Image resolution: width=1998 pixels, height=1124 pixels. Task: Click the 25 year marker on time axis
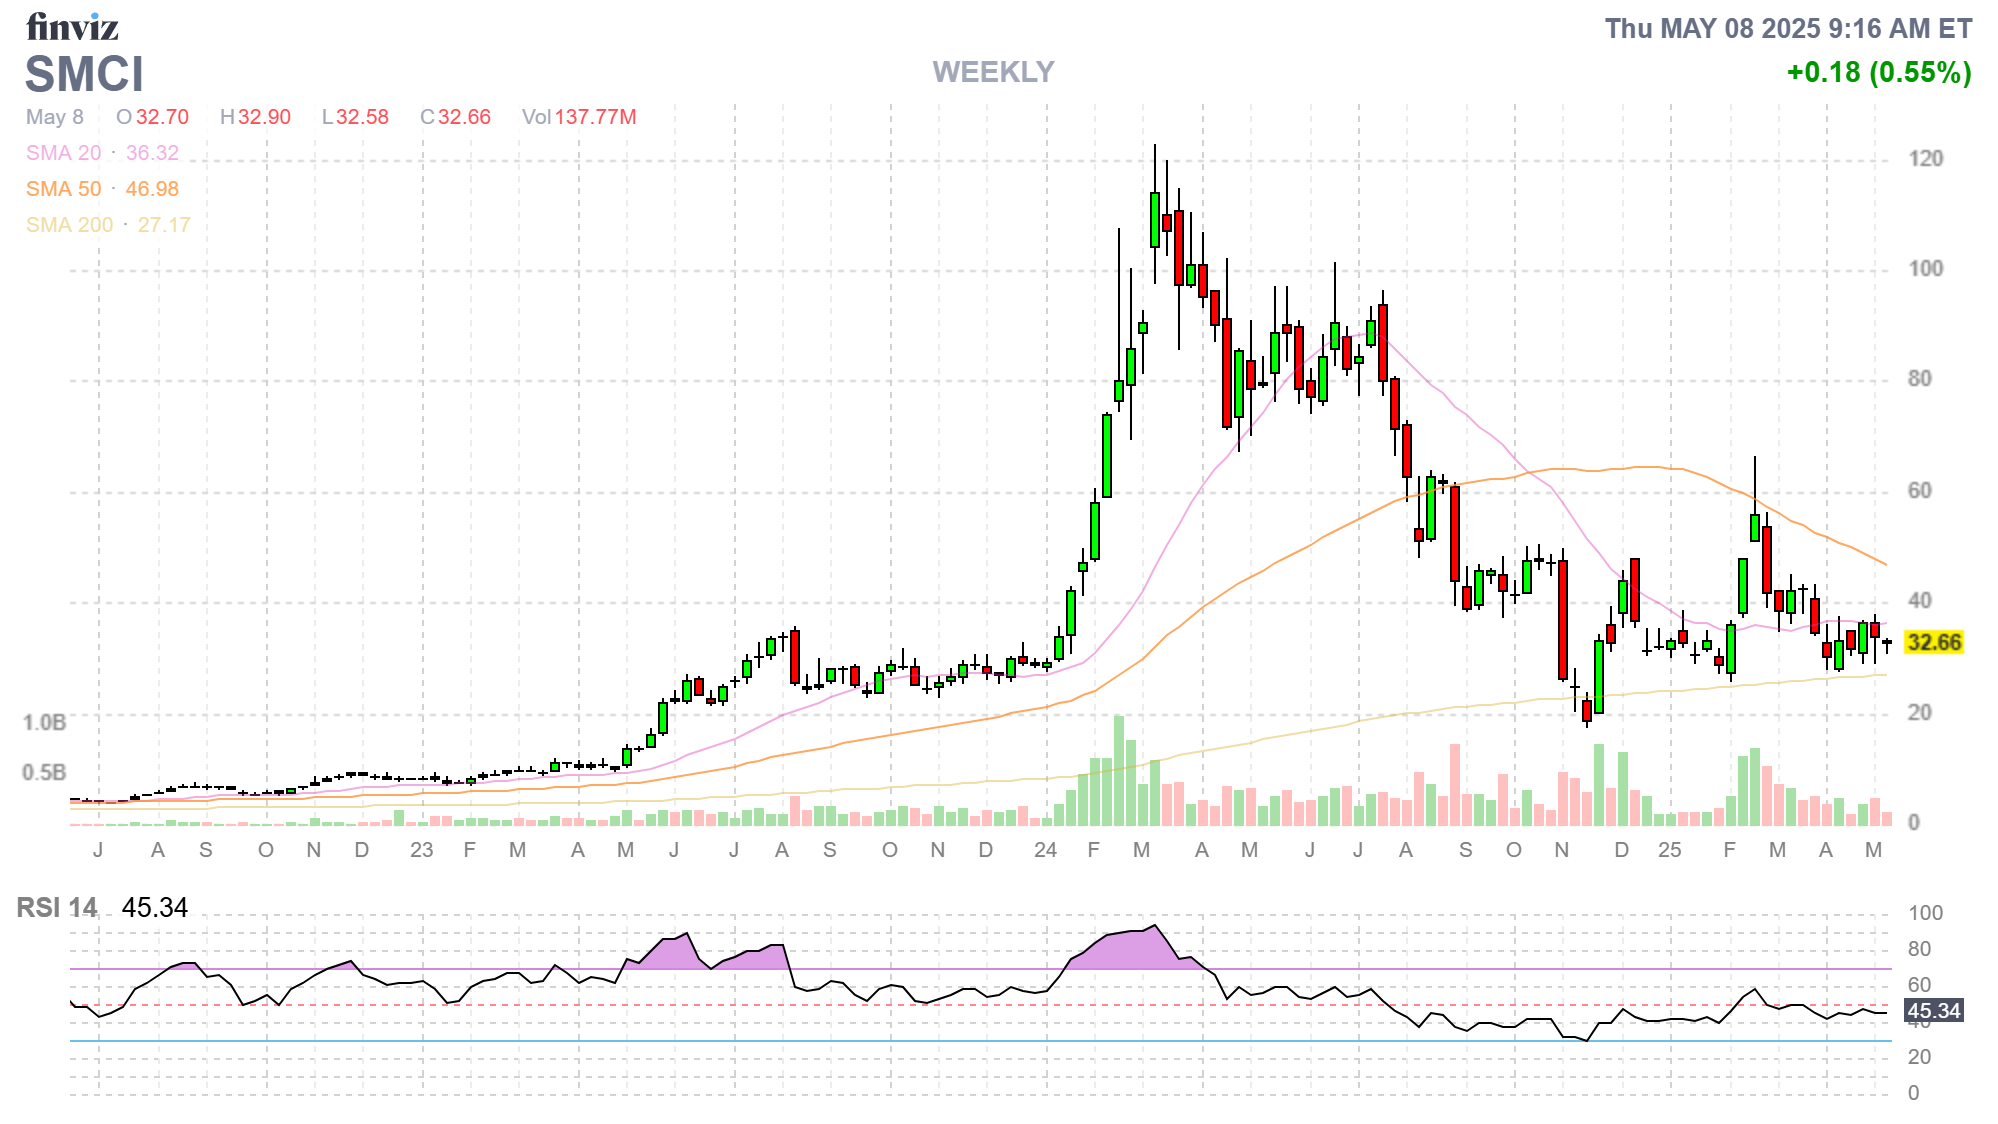pos(1670,850)
